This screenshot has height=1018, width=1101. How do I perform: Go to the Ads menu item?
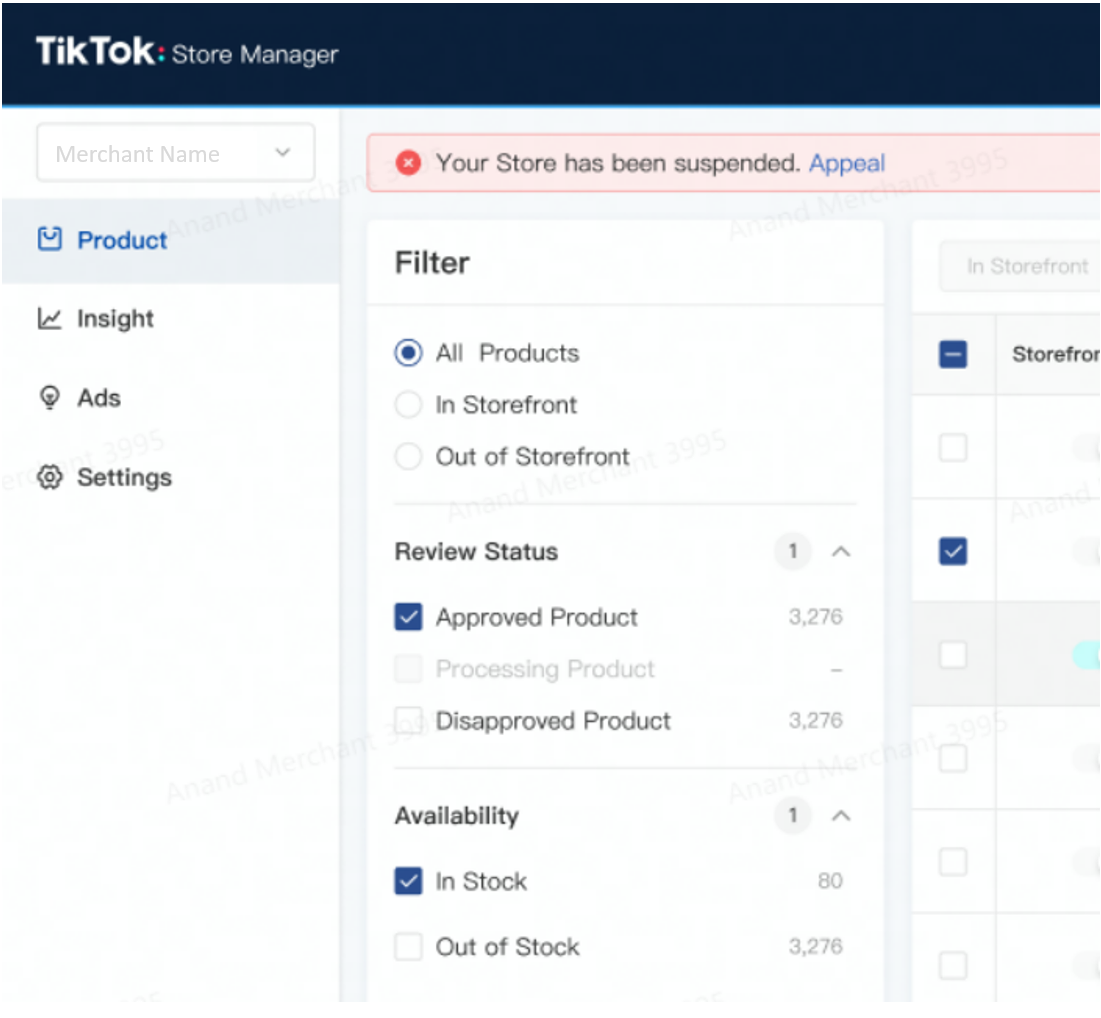[98, 398]
